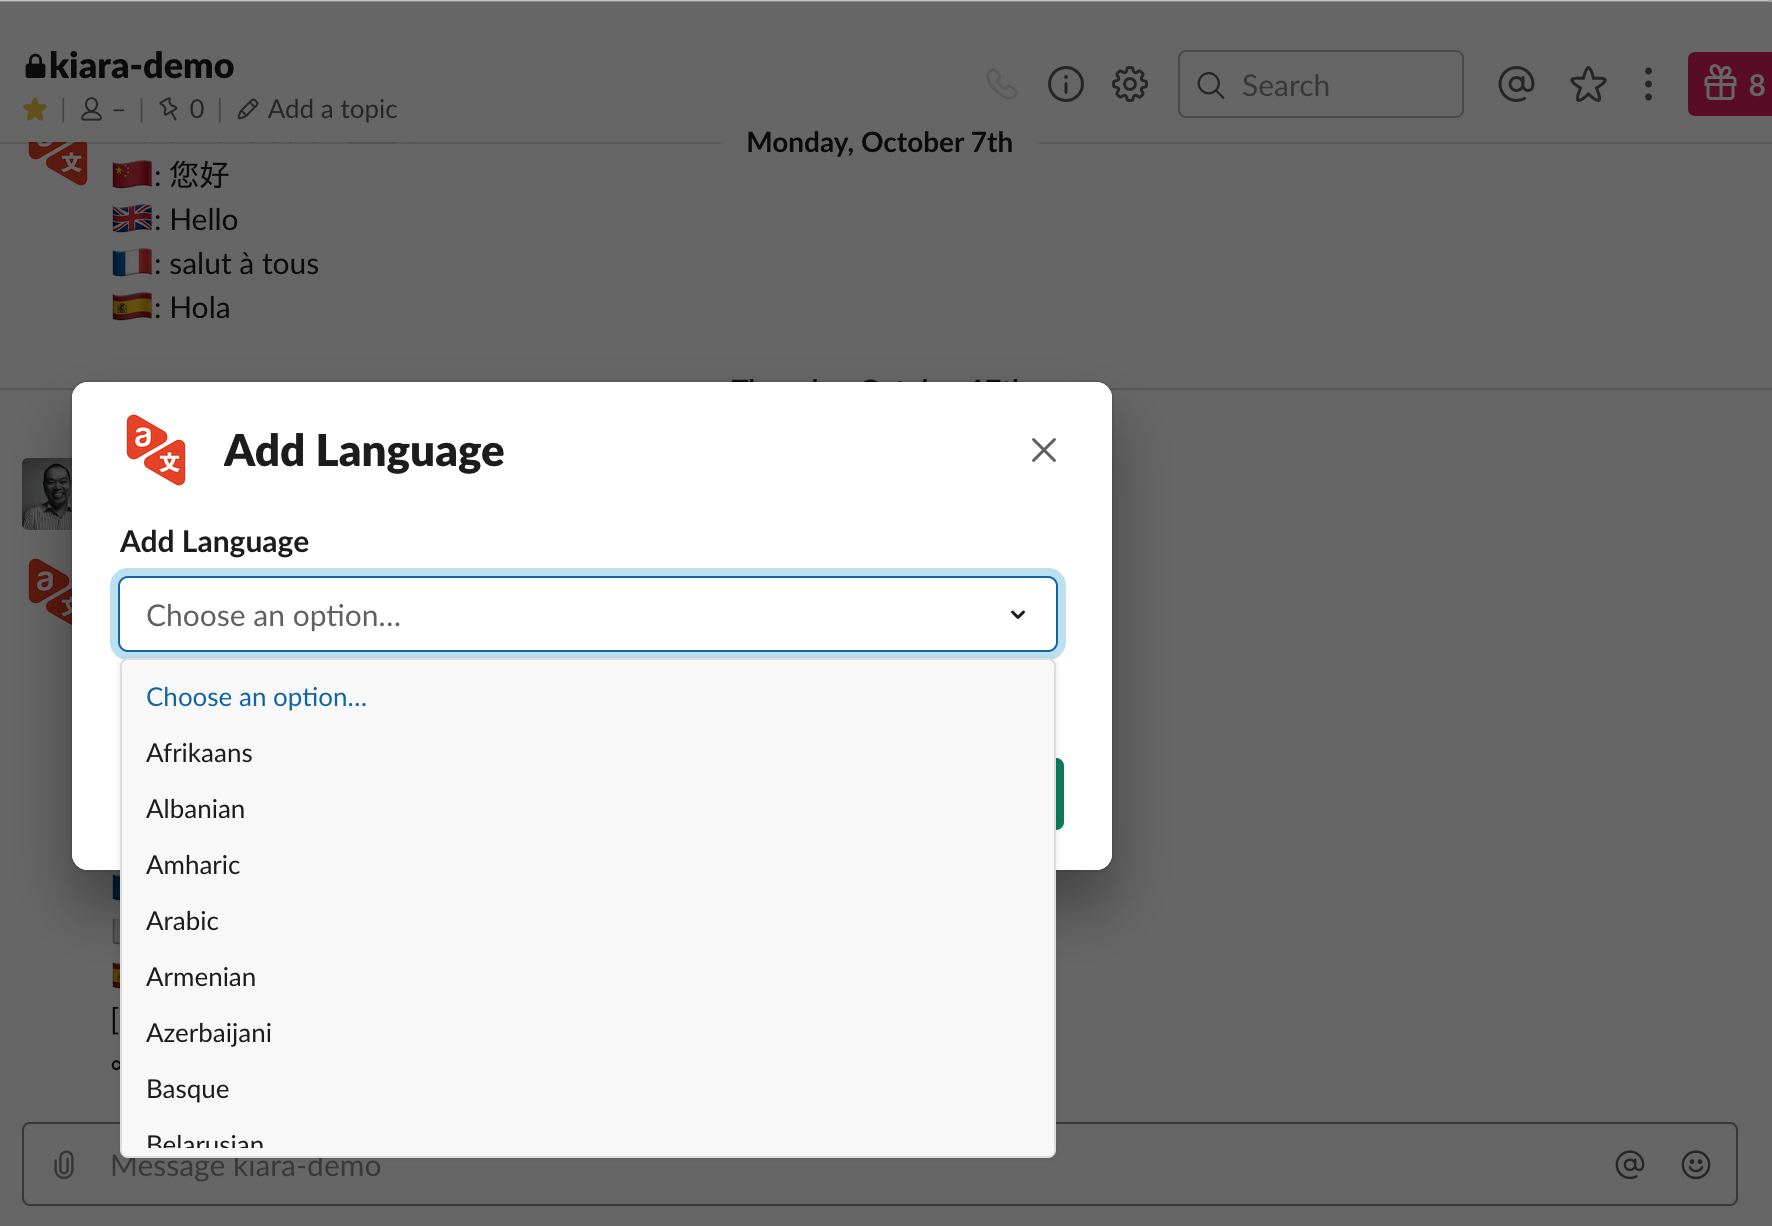Click the Search field
The image size is (1772, 1226).
pos(1320,84)
